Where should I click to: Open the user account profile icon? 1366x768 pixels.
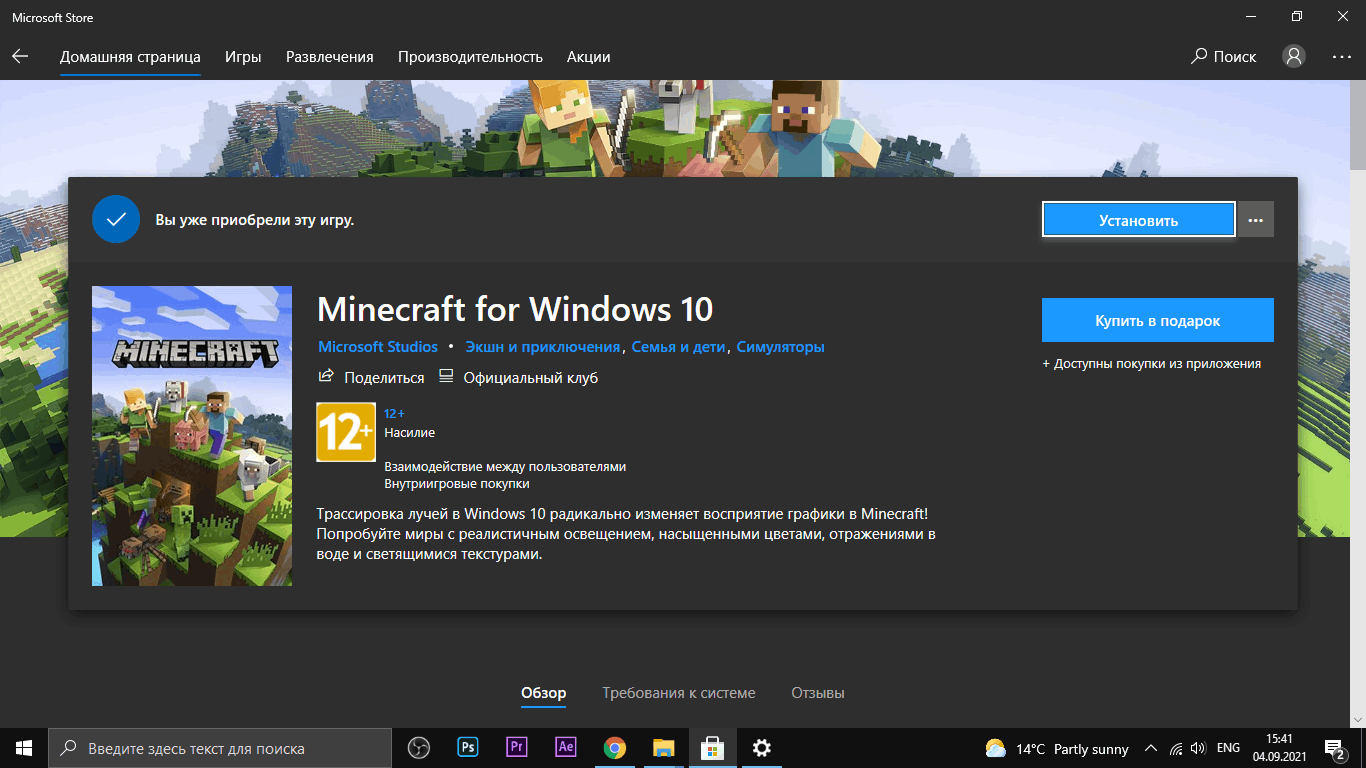(1294, 56)
